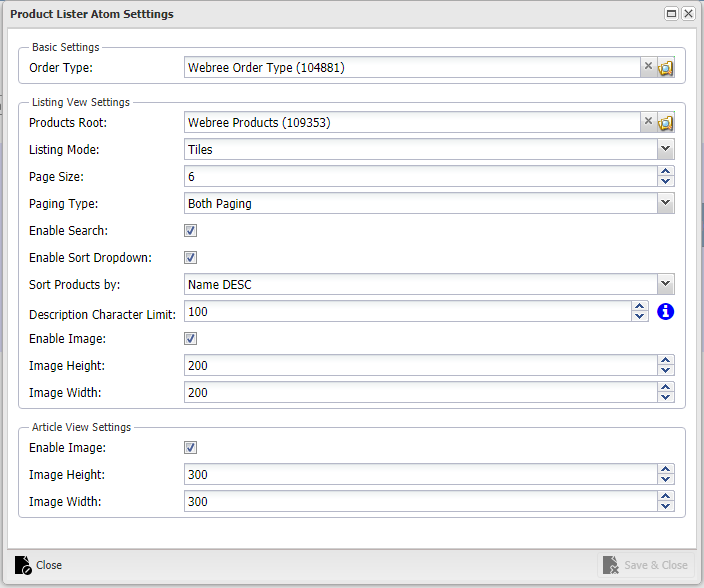Open Products Root browse folder icon

point(665,123)
